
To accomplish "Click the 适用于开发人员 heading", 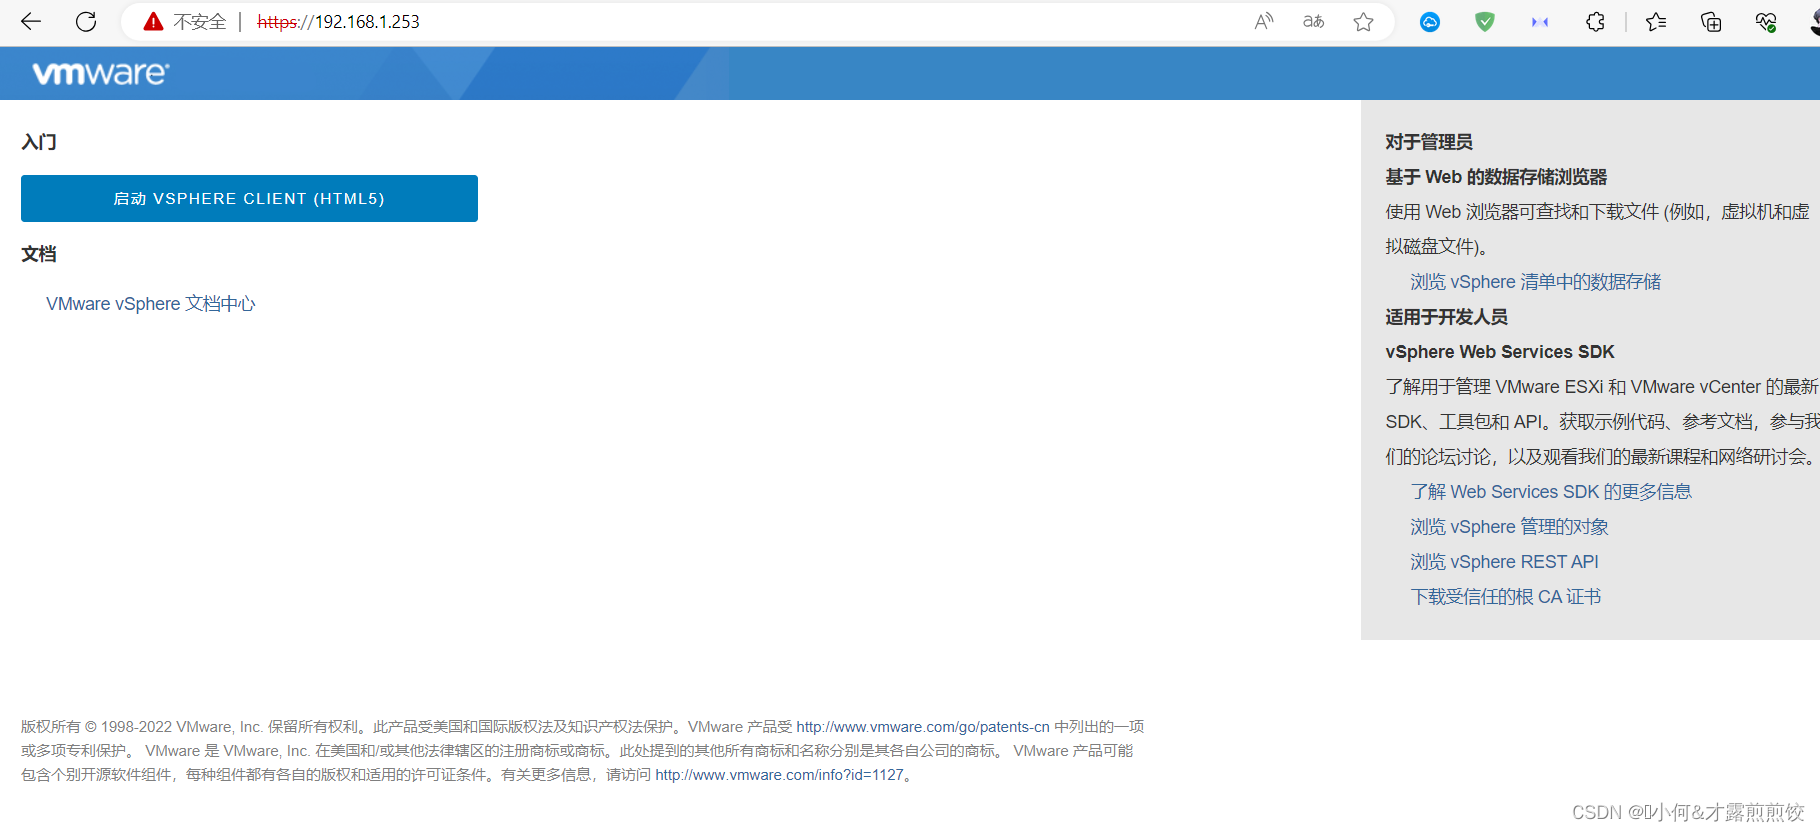I will (1446, 317).
